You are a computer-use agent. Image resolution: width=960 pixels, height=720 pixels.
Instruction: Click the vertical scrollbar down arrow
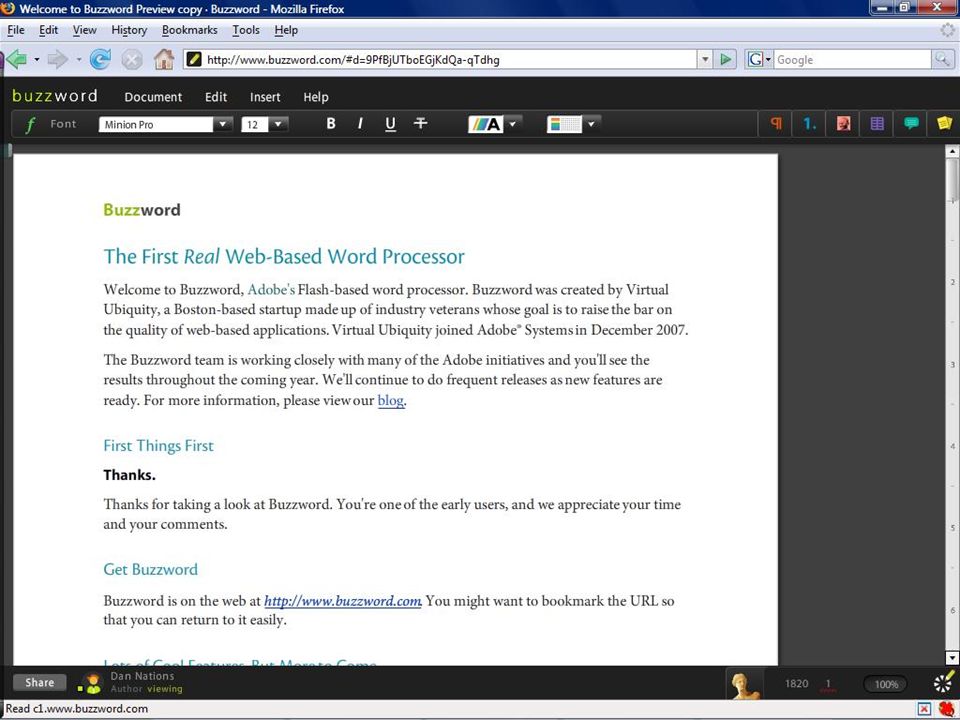pyautogui.click(x=952, y=658)
